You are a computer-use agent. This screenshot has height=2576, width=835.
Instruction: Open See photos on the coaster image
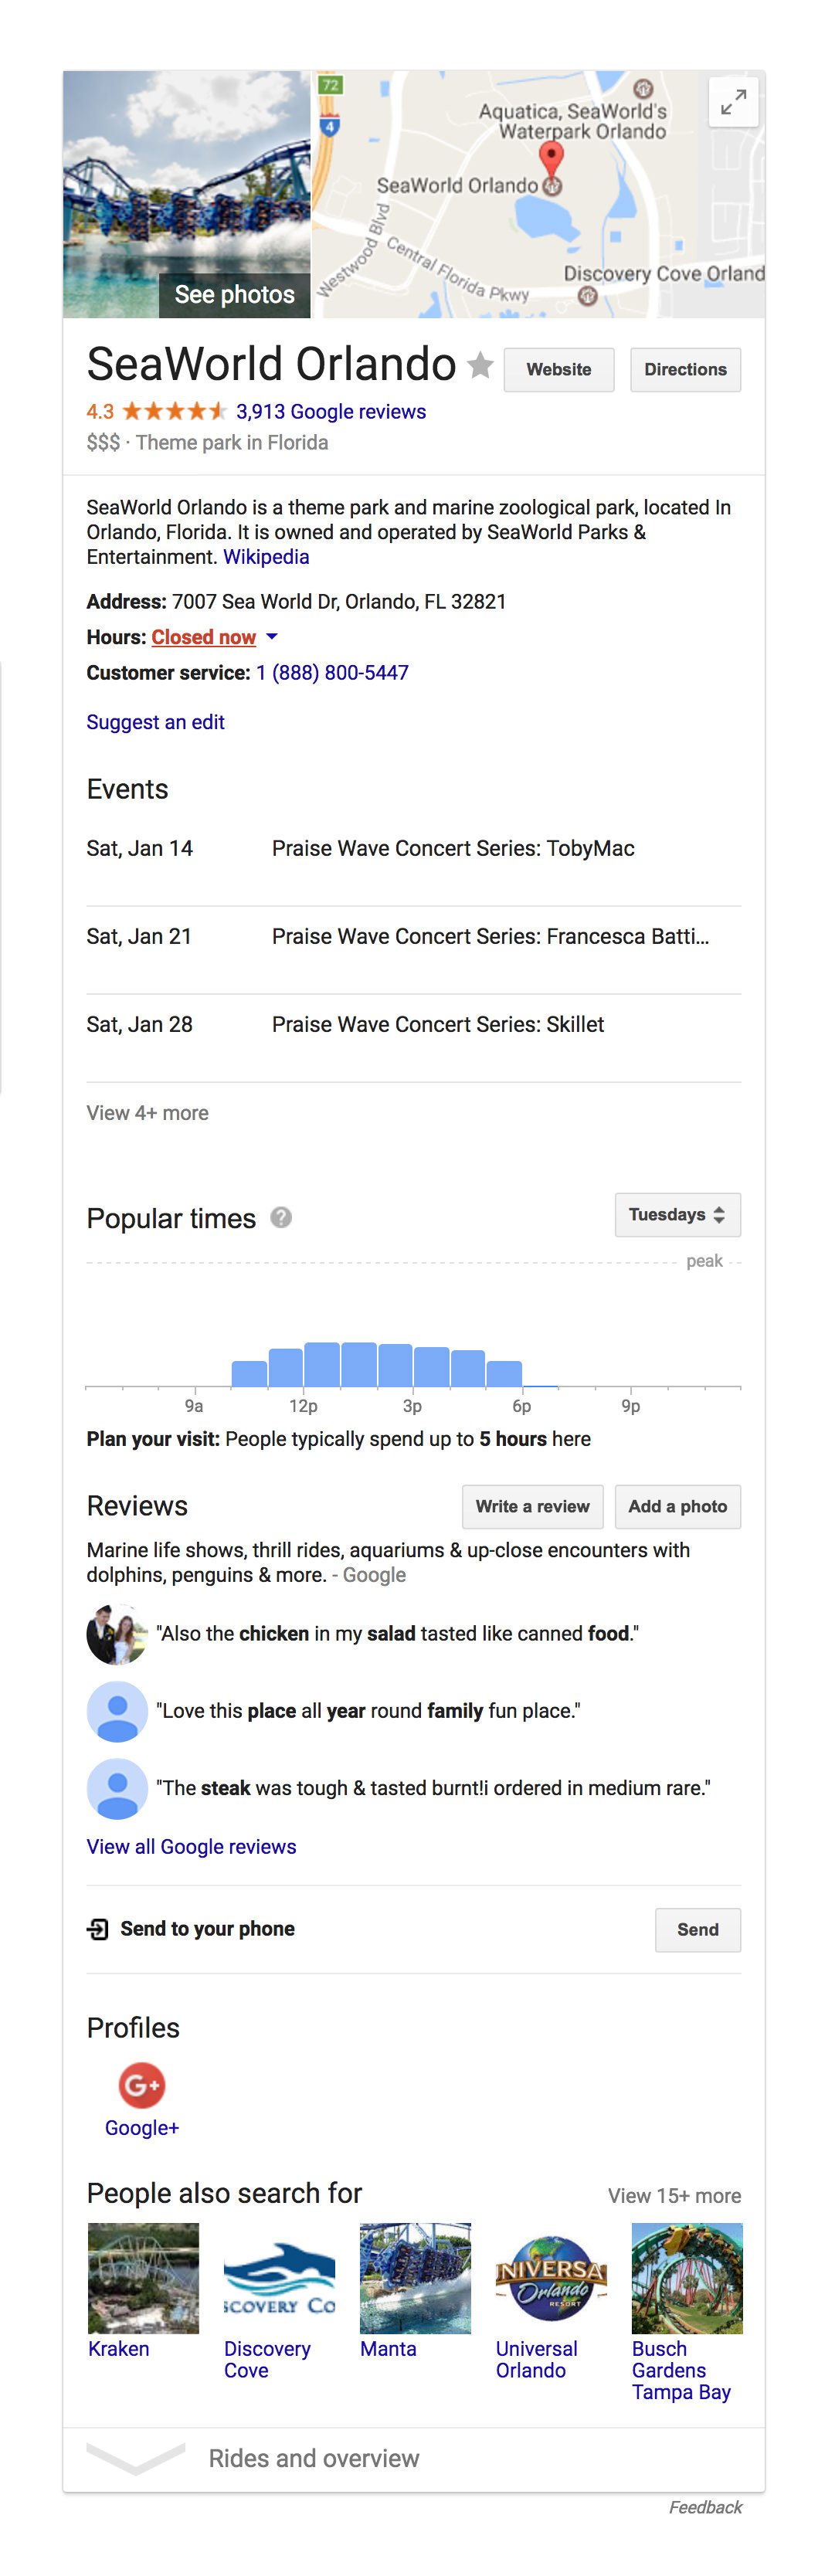click(x=235, y=295)
